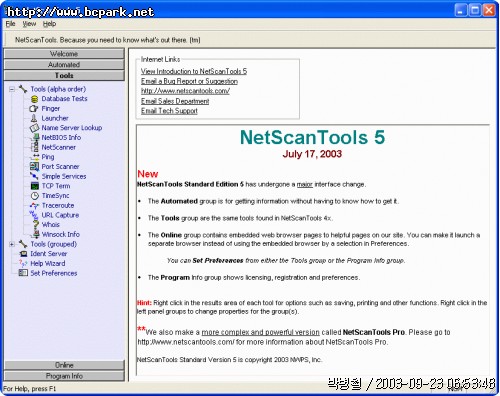This screenshot has height=396, width=500.
Task: Select NetScanner label in tree
Action: point(58,147)
